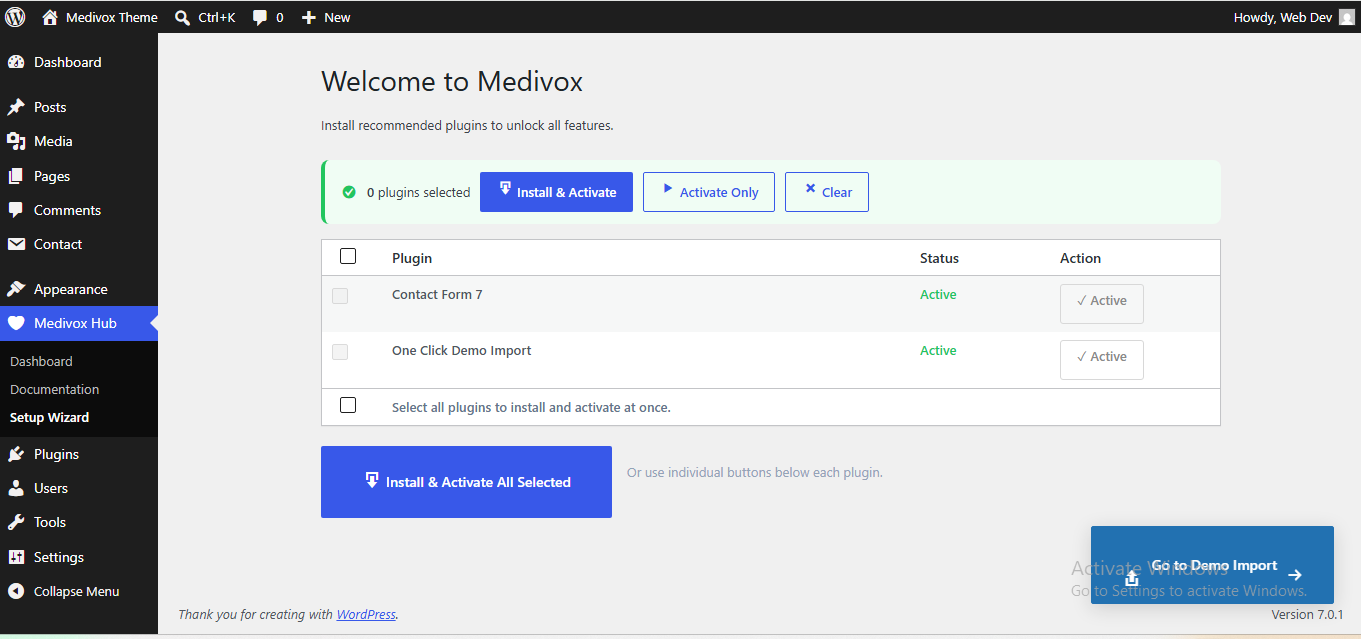Click Active status for One Click Demo Import
Screen dimensions: 1361x639
coord(938,350)
